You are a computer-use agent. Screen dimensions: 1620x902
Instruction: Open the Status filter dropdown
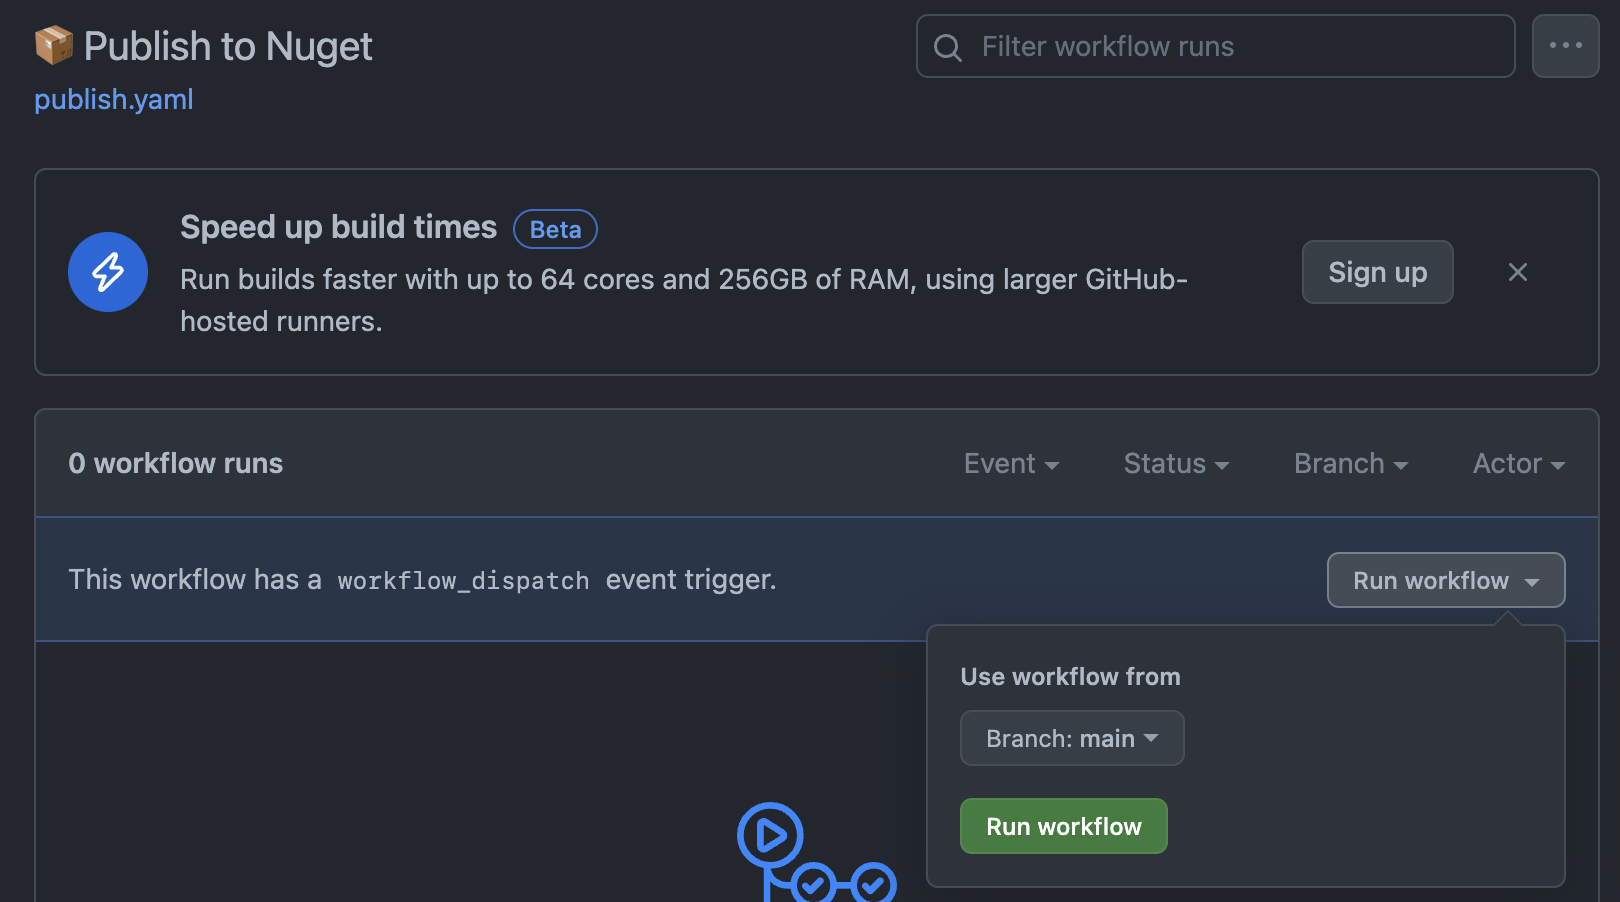click(1175, 463)
